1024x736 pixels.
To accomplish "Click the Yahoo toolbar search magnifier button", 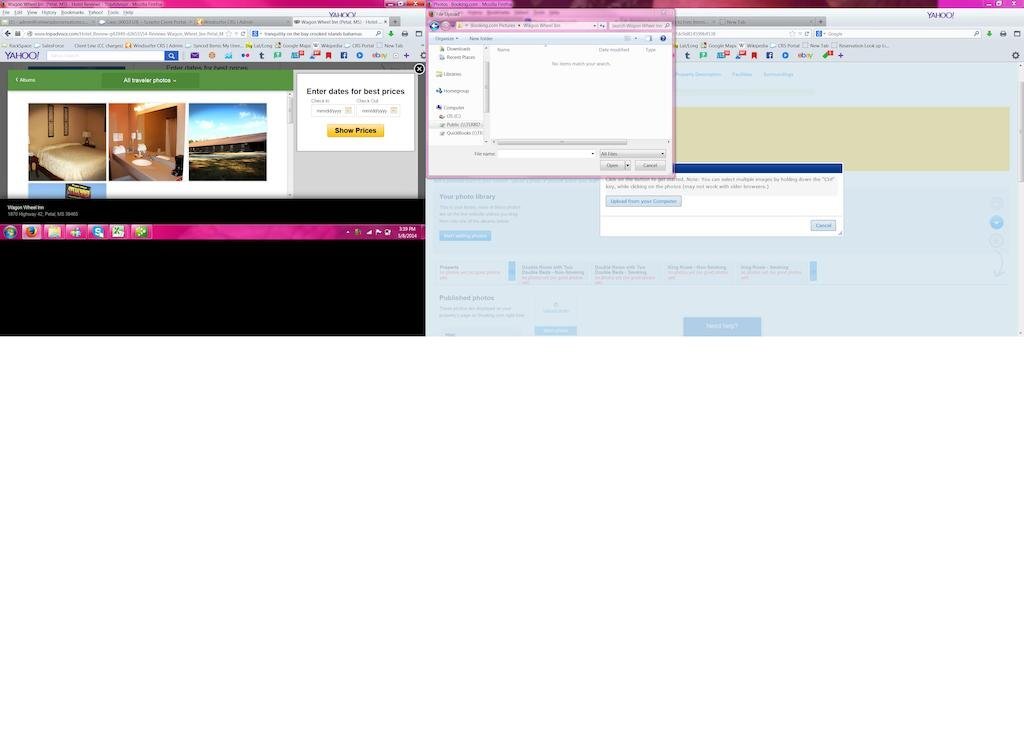I will 171,56.
